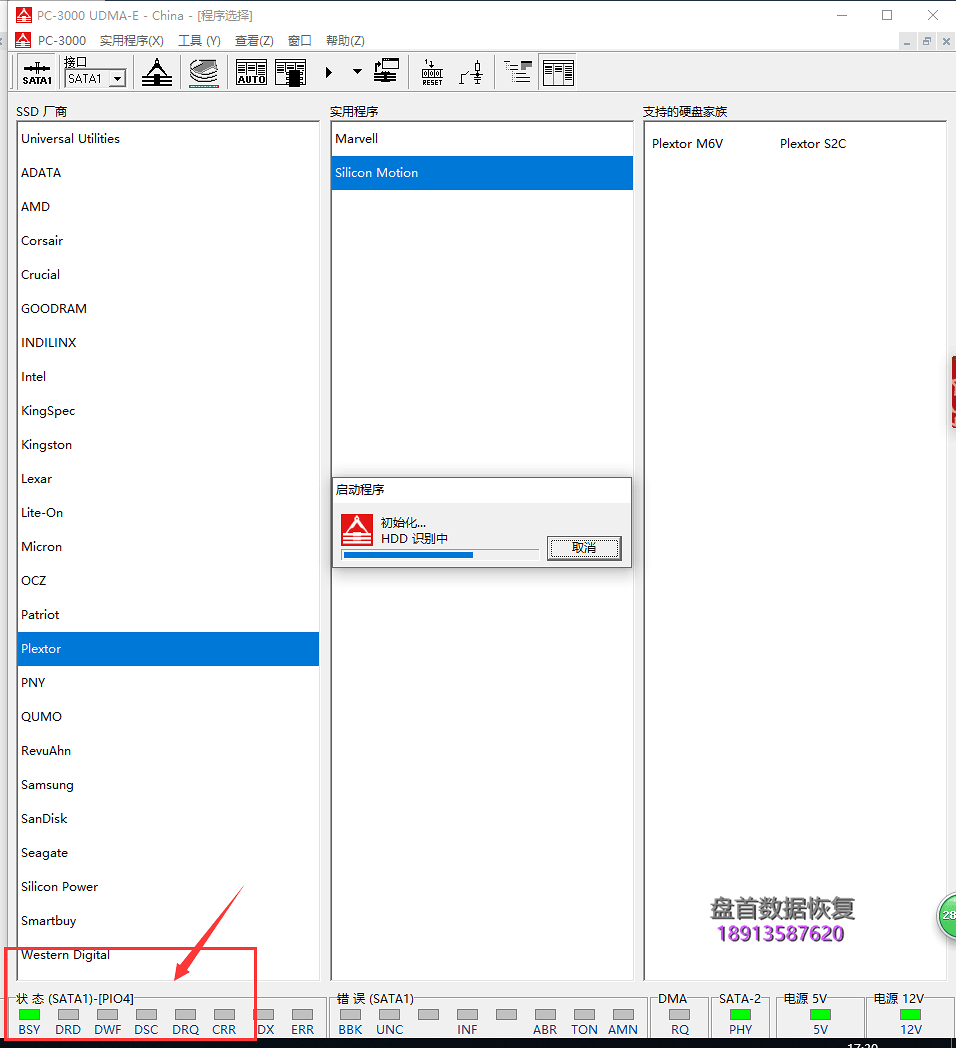
Task: Select KingSpec in SSD vendor list
Action: [x=168, y=411]
